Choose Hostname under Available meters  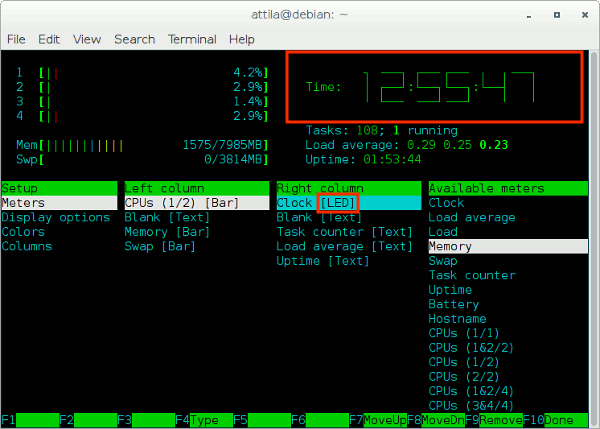[x=457, y=319]
